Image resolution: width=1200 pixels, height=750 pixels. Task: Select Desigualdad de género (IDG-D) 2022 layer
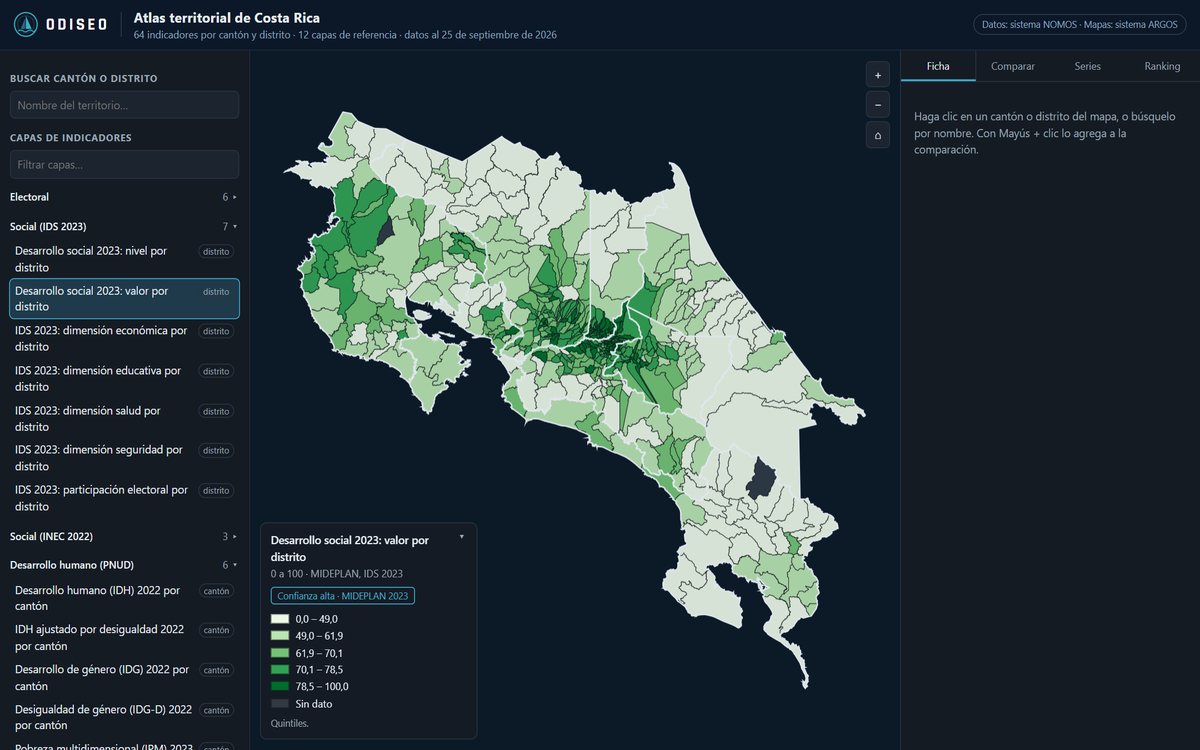(x=124, y=717)
